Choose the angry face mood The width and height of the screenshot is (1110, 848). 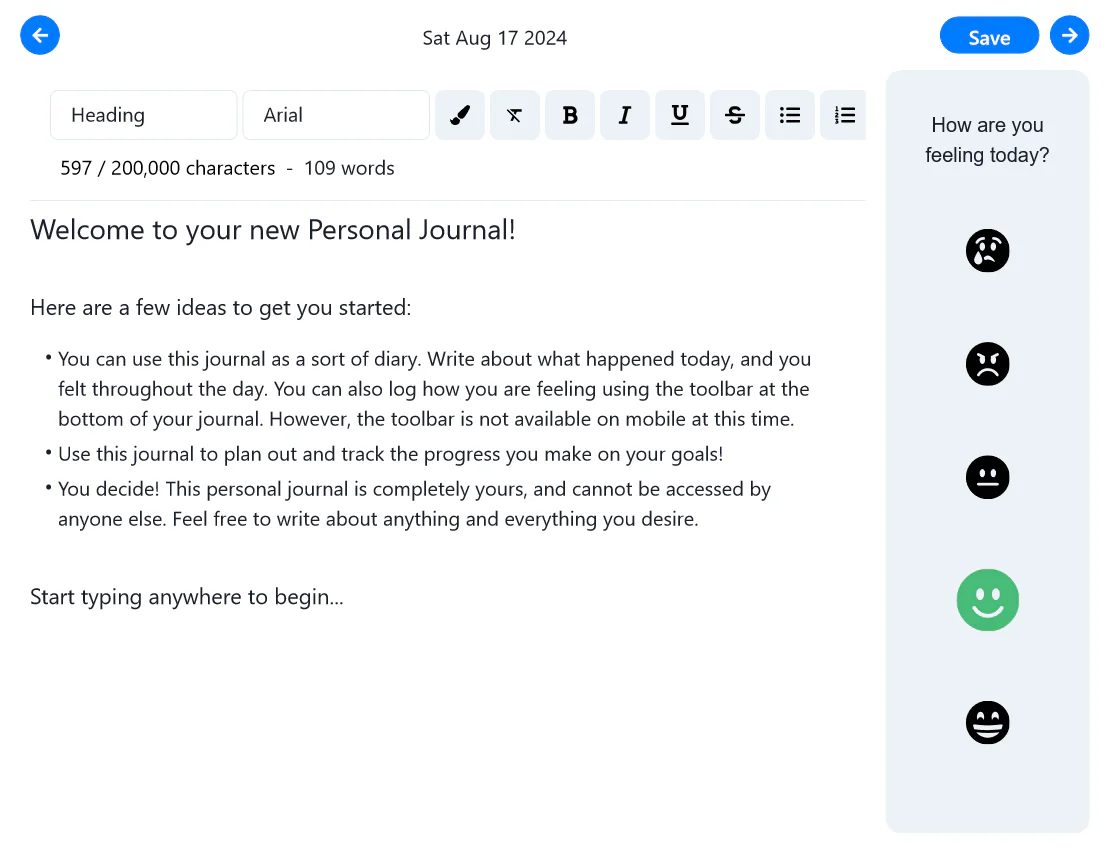click(x=987, y=364)
